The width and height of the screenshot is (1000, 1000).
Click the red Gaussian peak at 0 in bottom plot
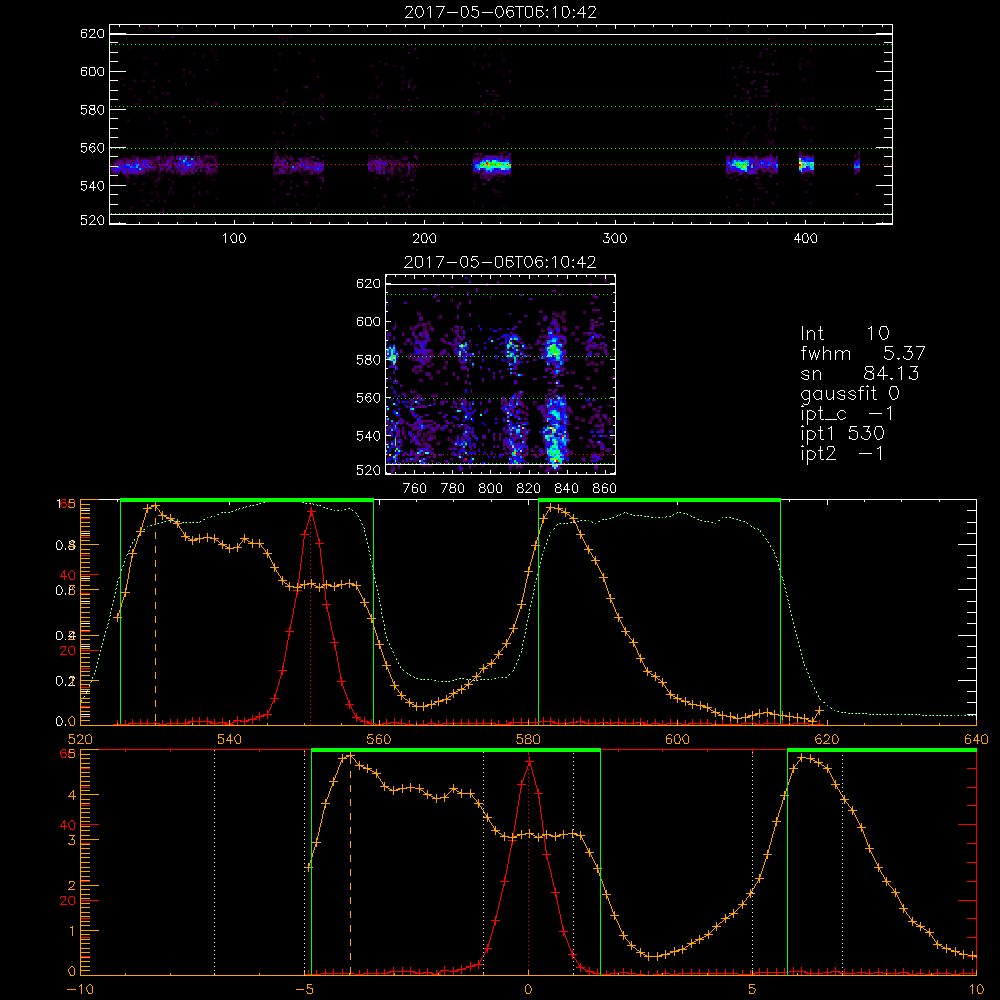[529, 761]
